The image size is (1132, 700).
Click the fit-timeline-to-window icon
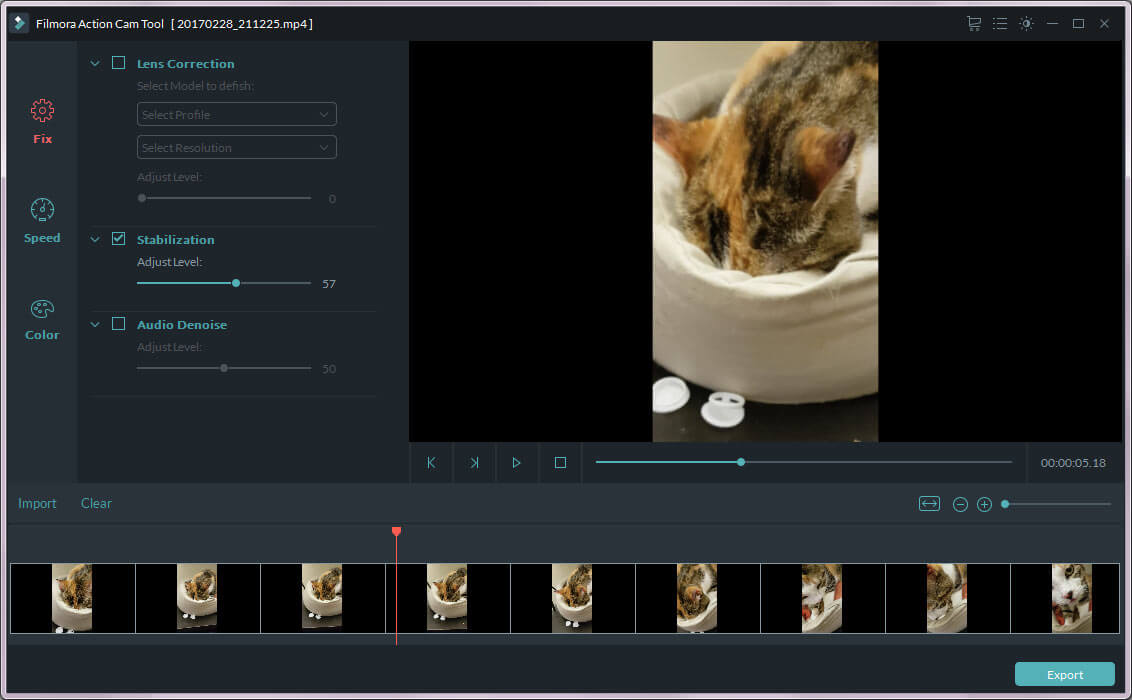(929, 504)
